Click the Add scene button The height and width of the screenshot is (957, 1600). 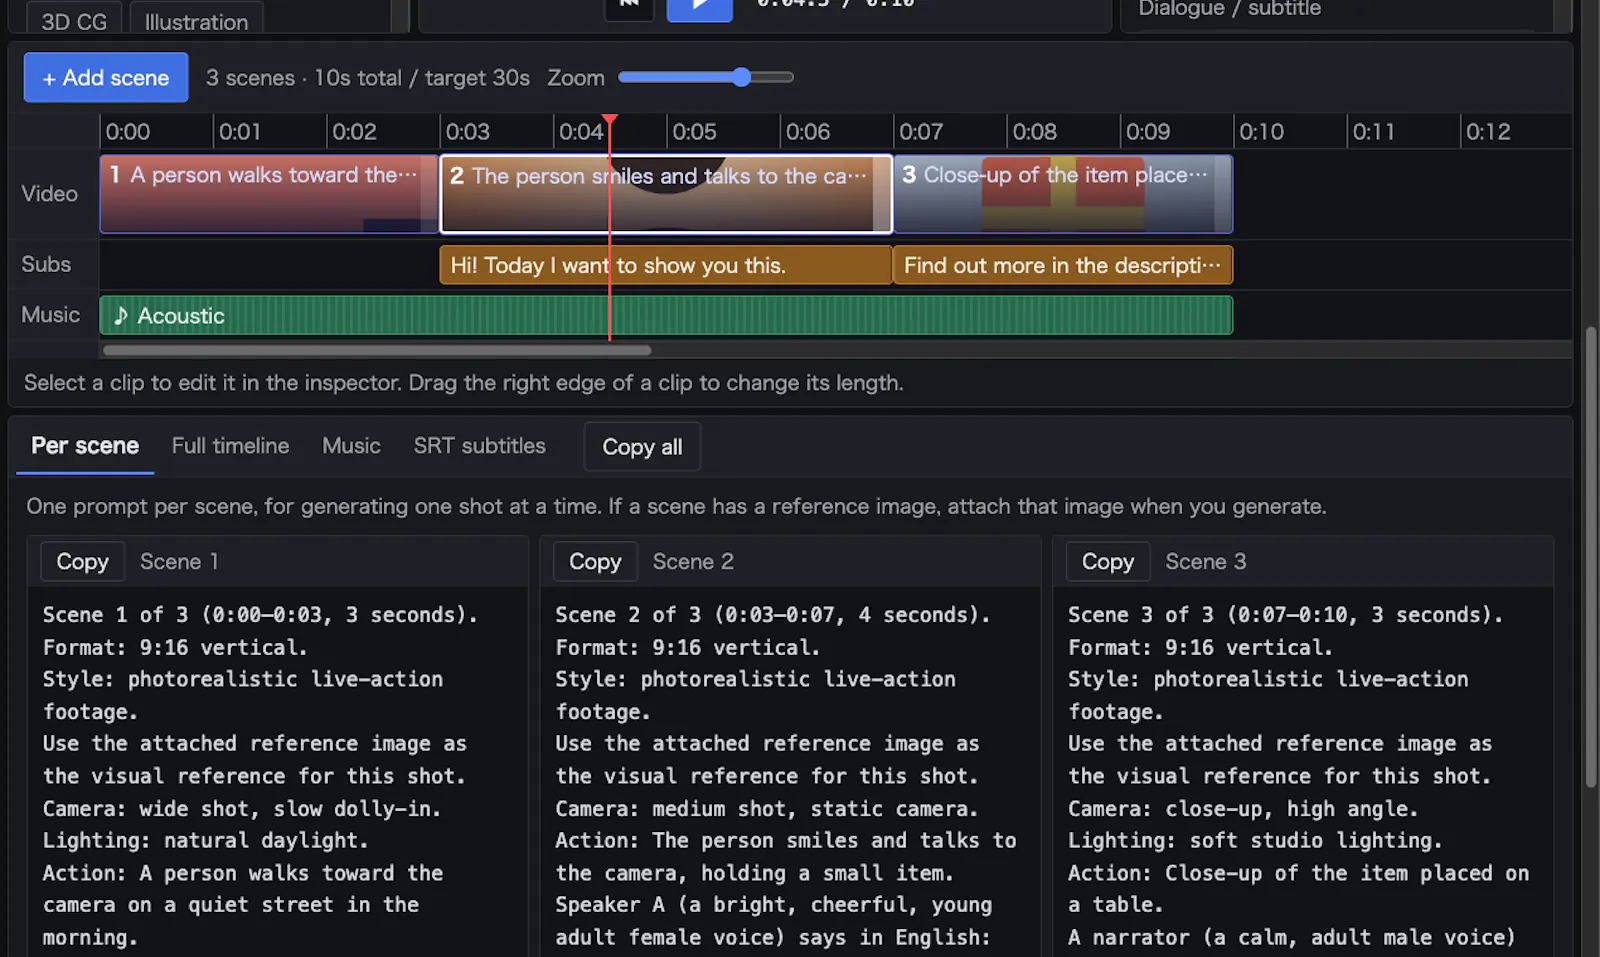(106, 77)
